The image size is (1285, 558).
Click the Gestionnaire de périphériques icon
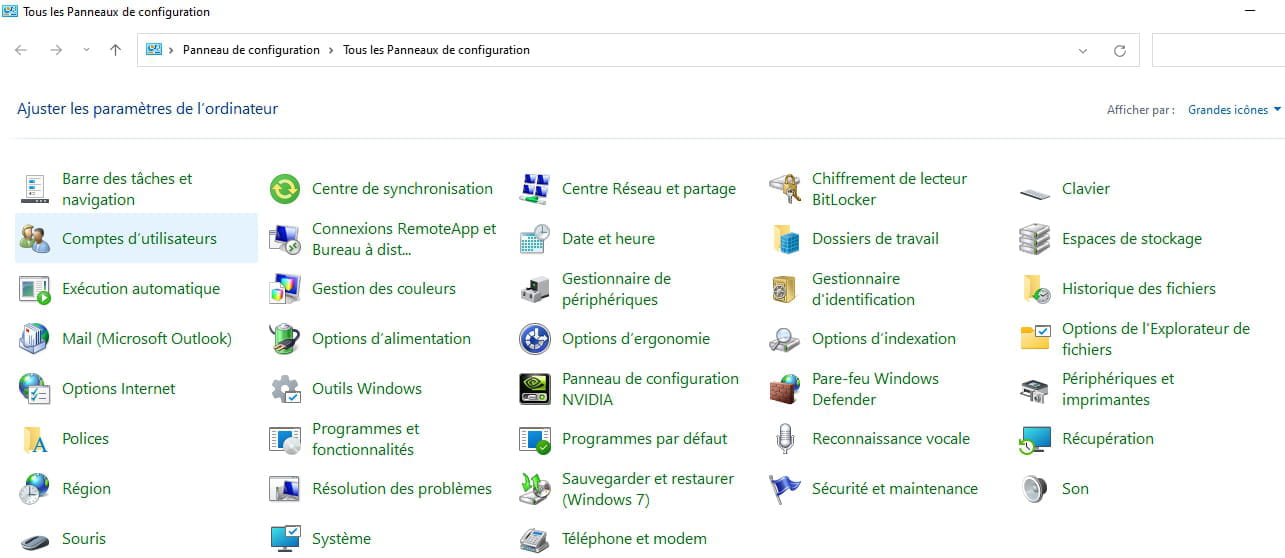[x=535, y=289]
